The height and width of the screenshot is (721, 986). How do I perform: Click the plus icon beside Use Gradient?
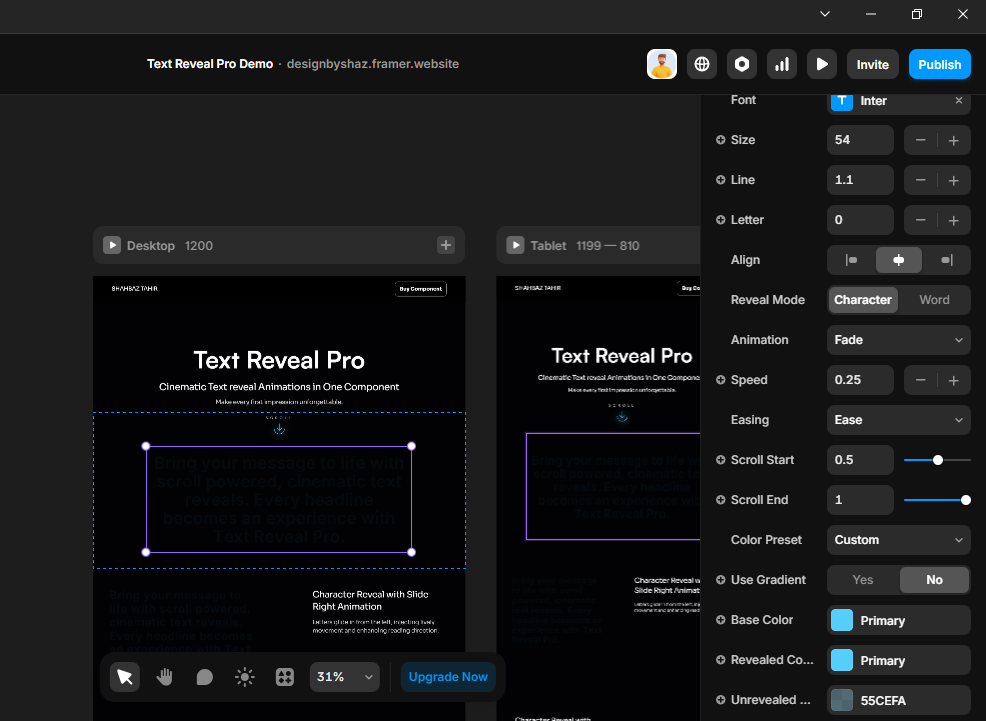click(721, 580)
